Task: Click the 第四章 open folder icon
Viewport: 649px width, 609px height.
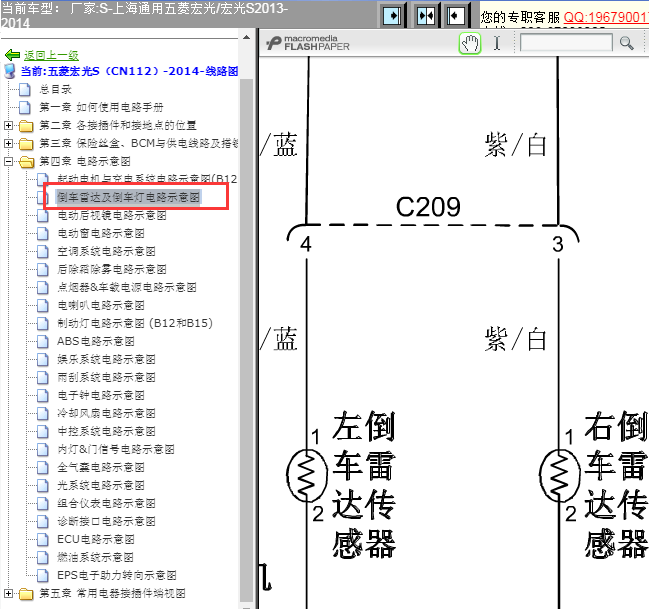Action: pyautogui.click(x=26, y=161)
